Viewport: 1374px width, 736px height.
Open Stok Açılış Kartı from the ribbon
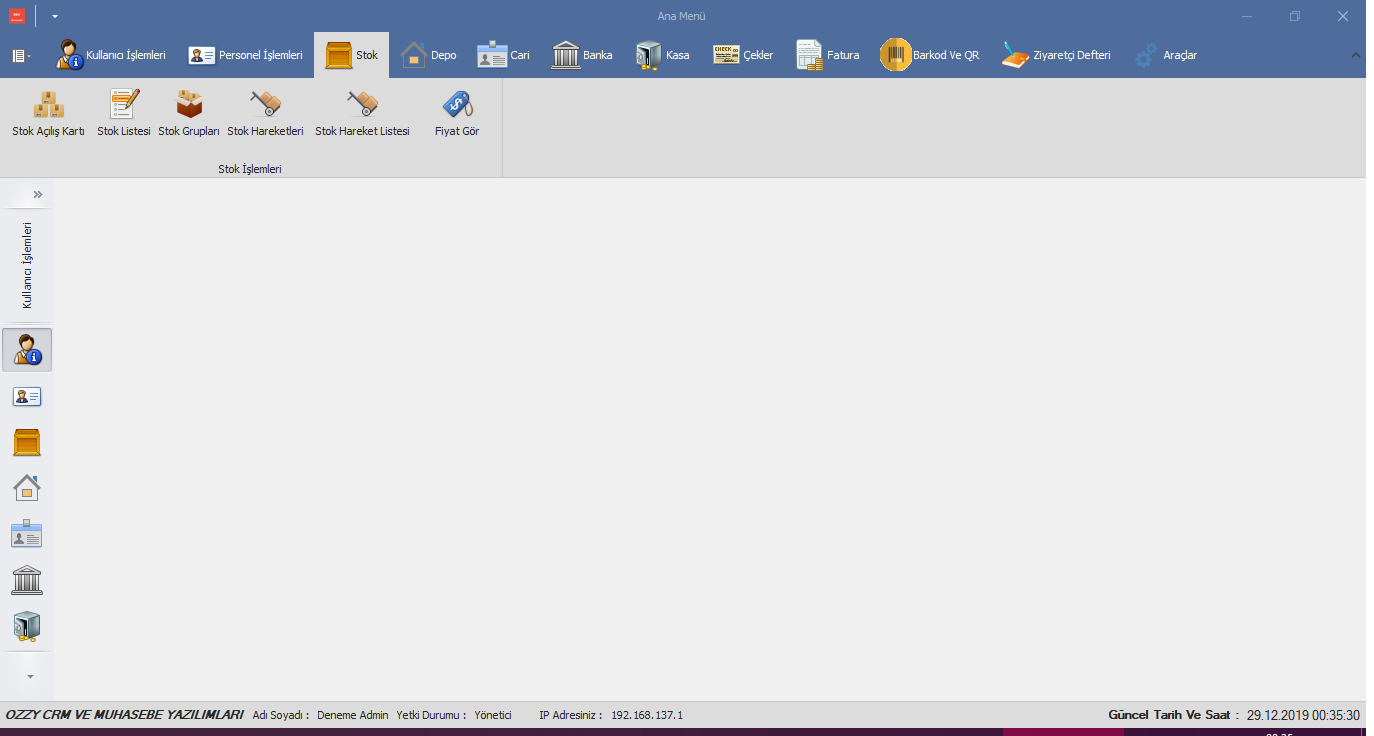click(48, 114)
